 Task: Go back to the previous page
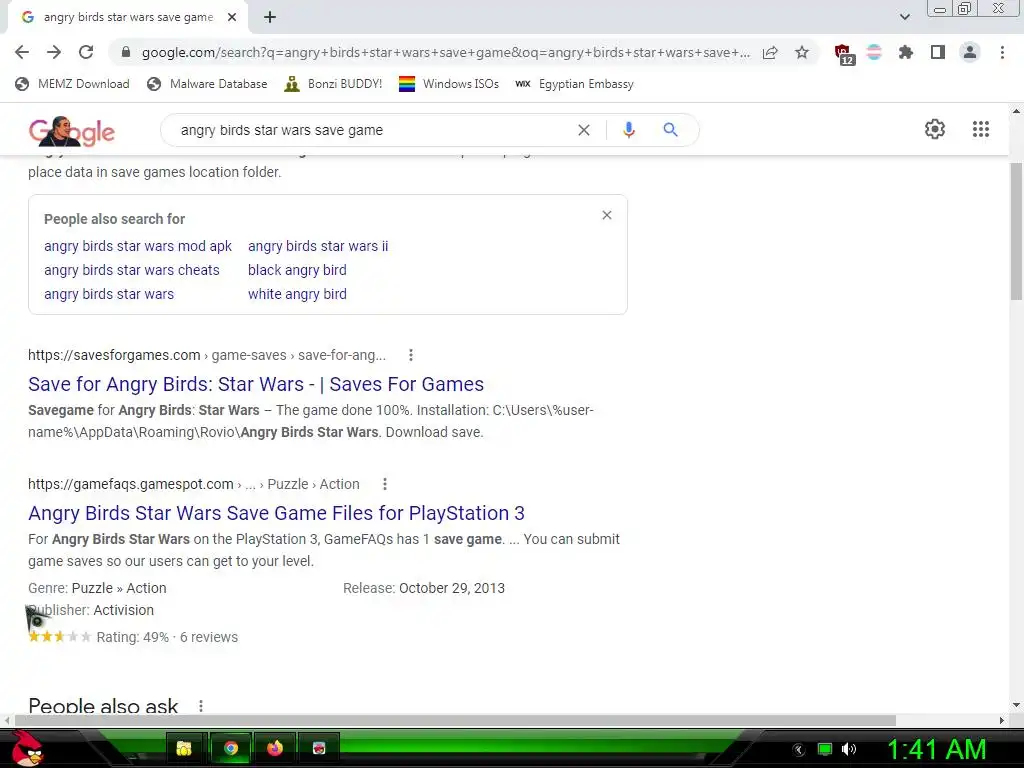[22, 52]
